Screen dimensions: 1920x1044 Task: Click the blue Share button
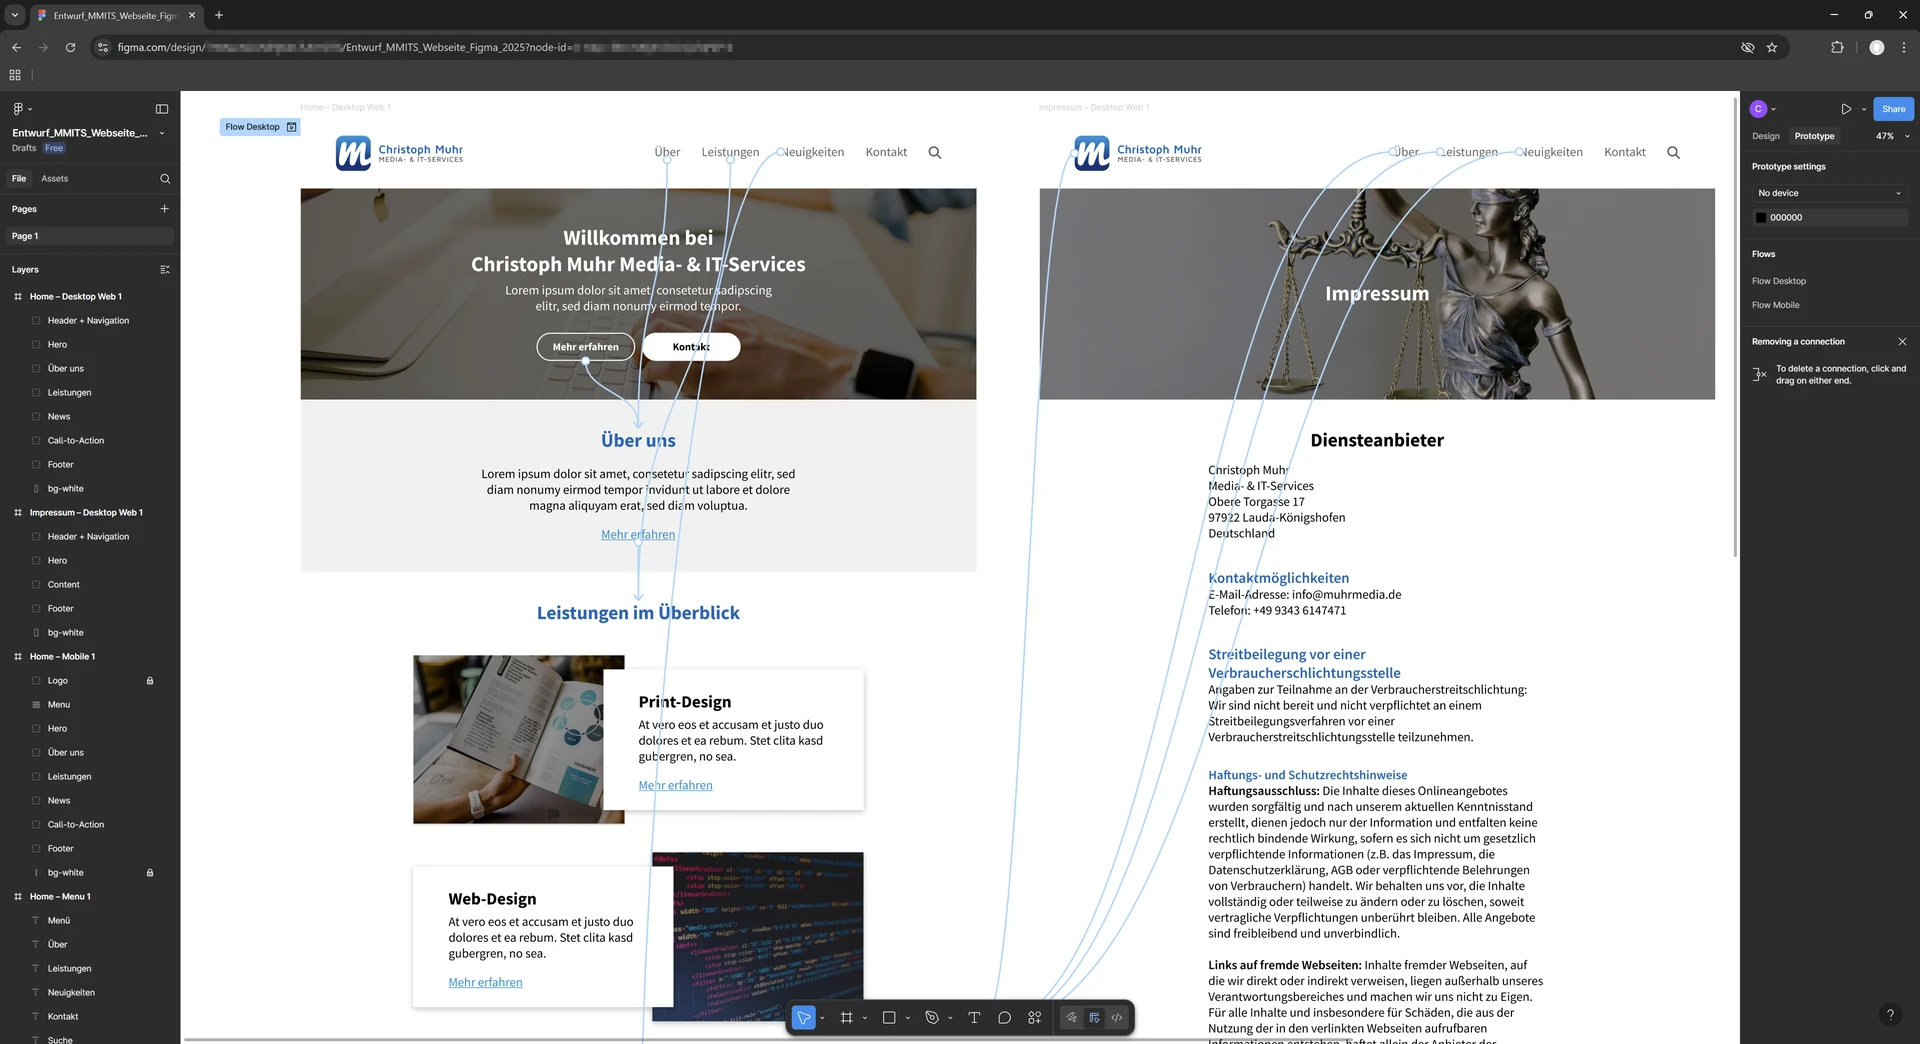click(x=1893, y=109)
